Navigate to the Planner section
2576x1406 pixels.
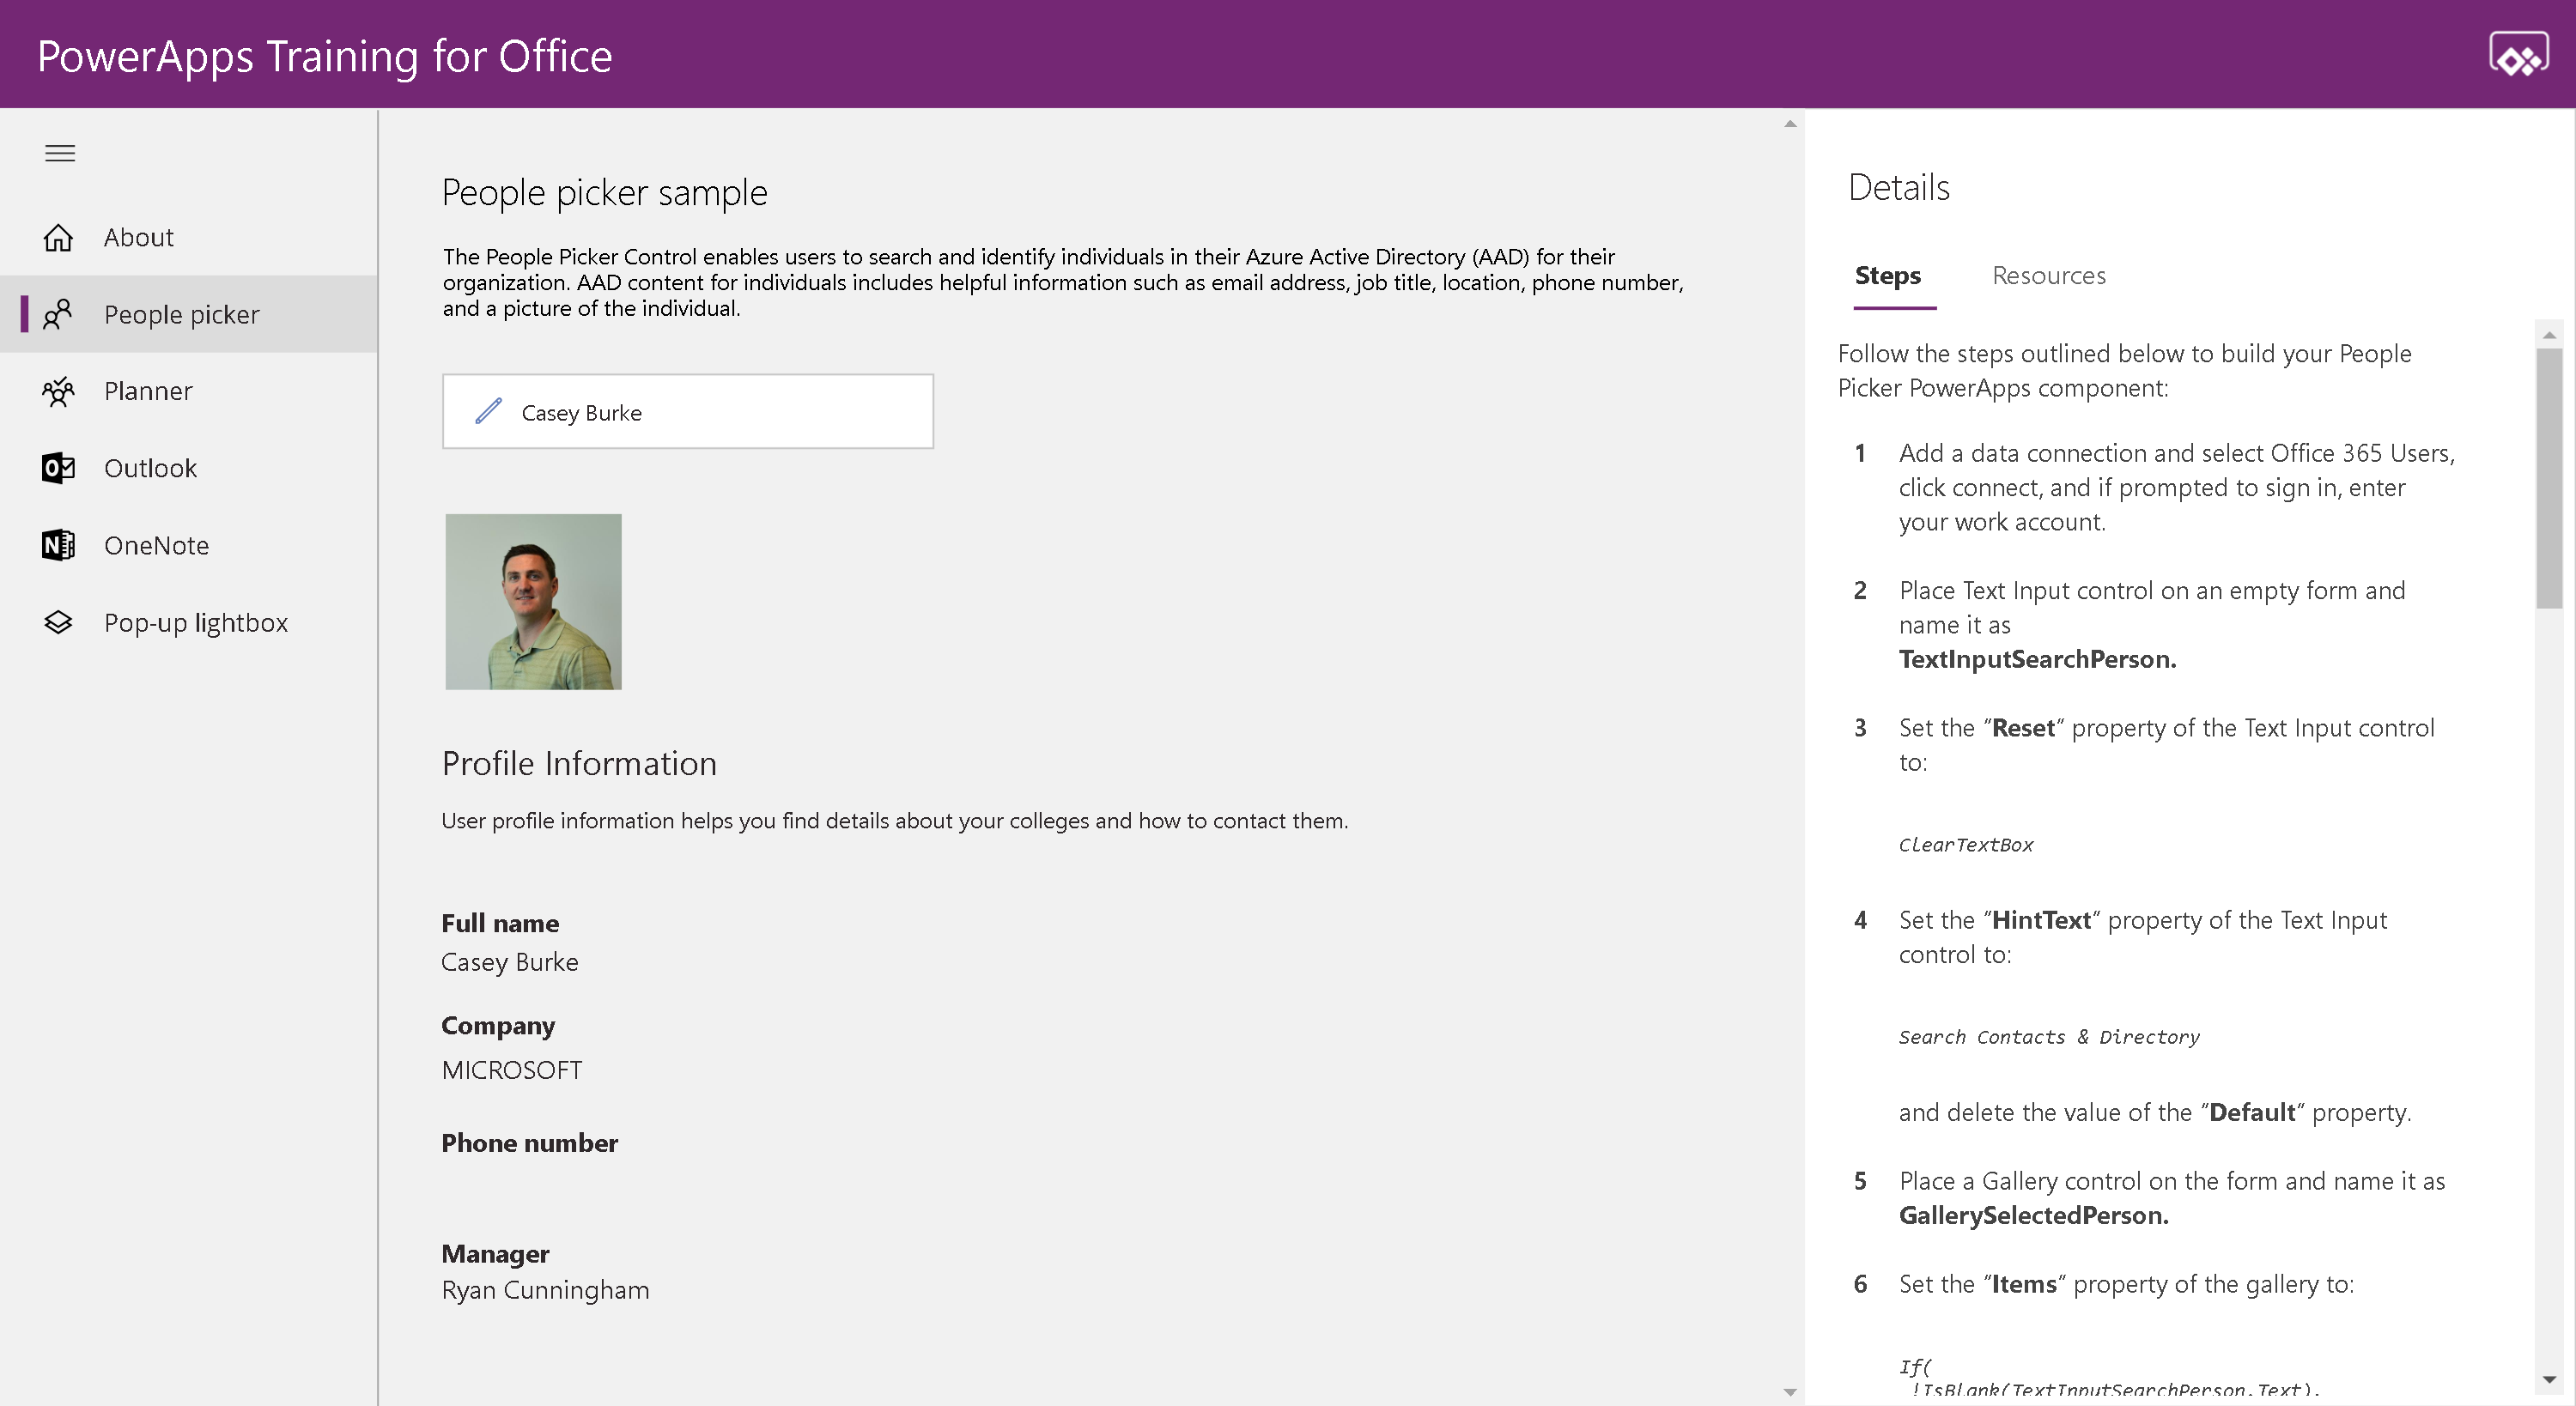coord(148,391)
